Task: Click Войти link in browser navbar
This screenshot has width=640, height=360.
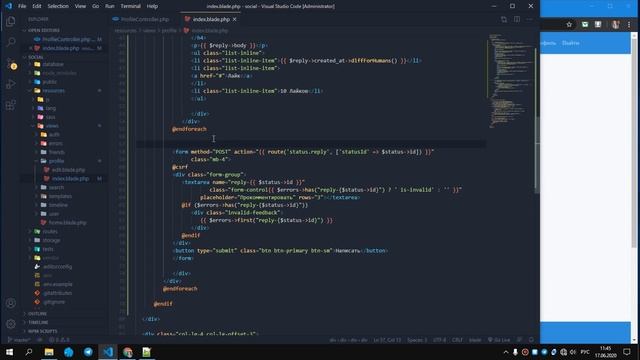Action: pyautogui.click(x=571, y=43)
